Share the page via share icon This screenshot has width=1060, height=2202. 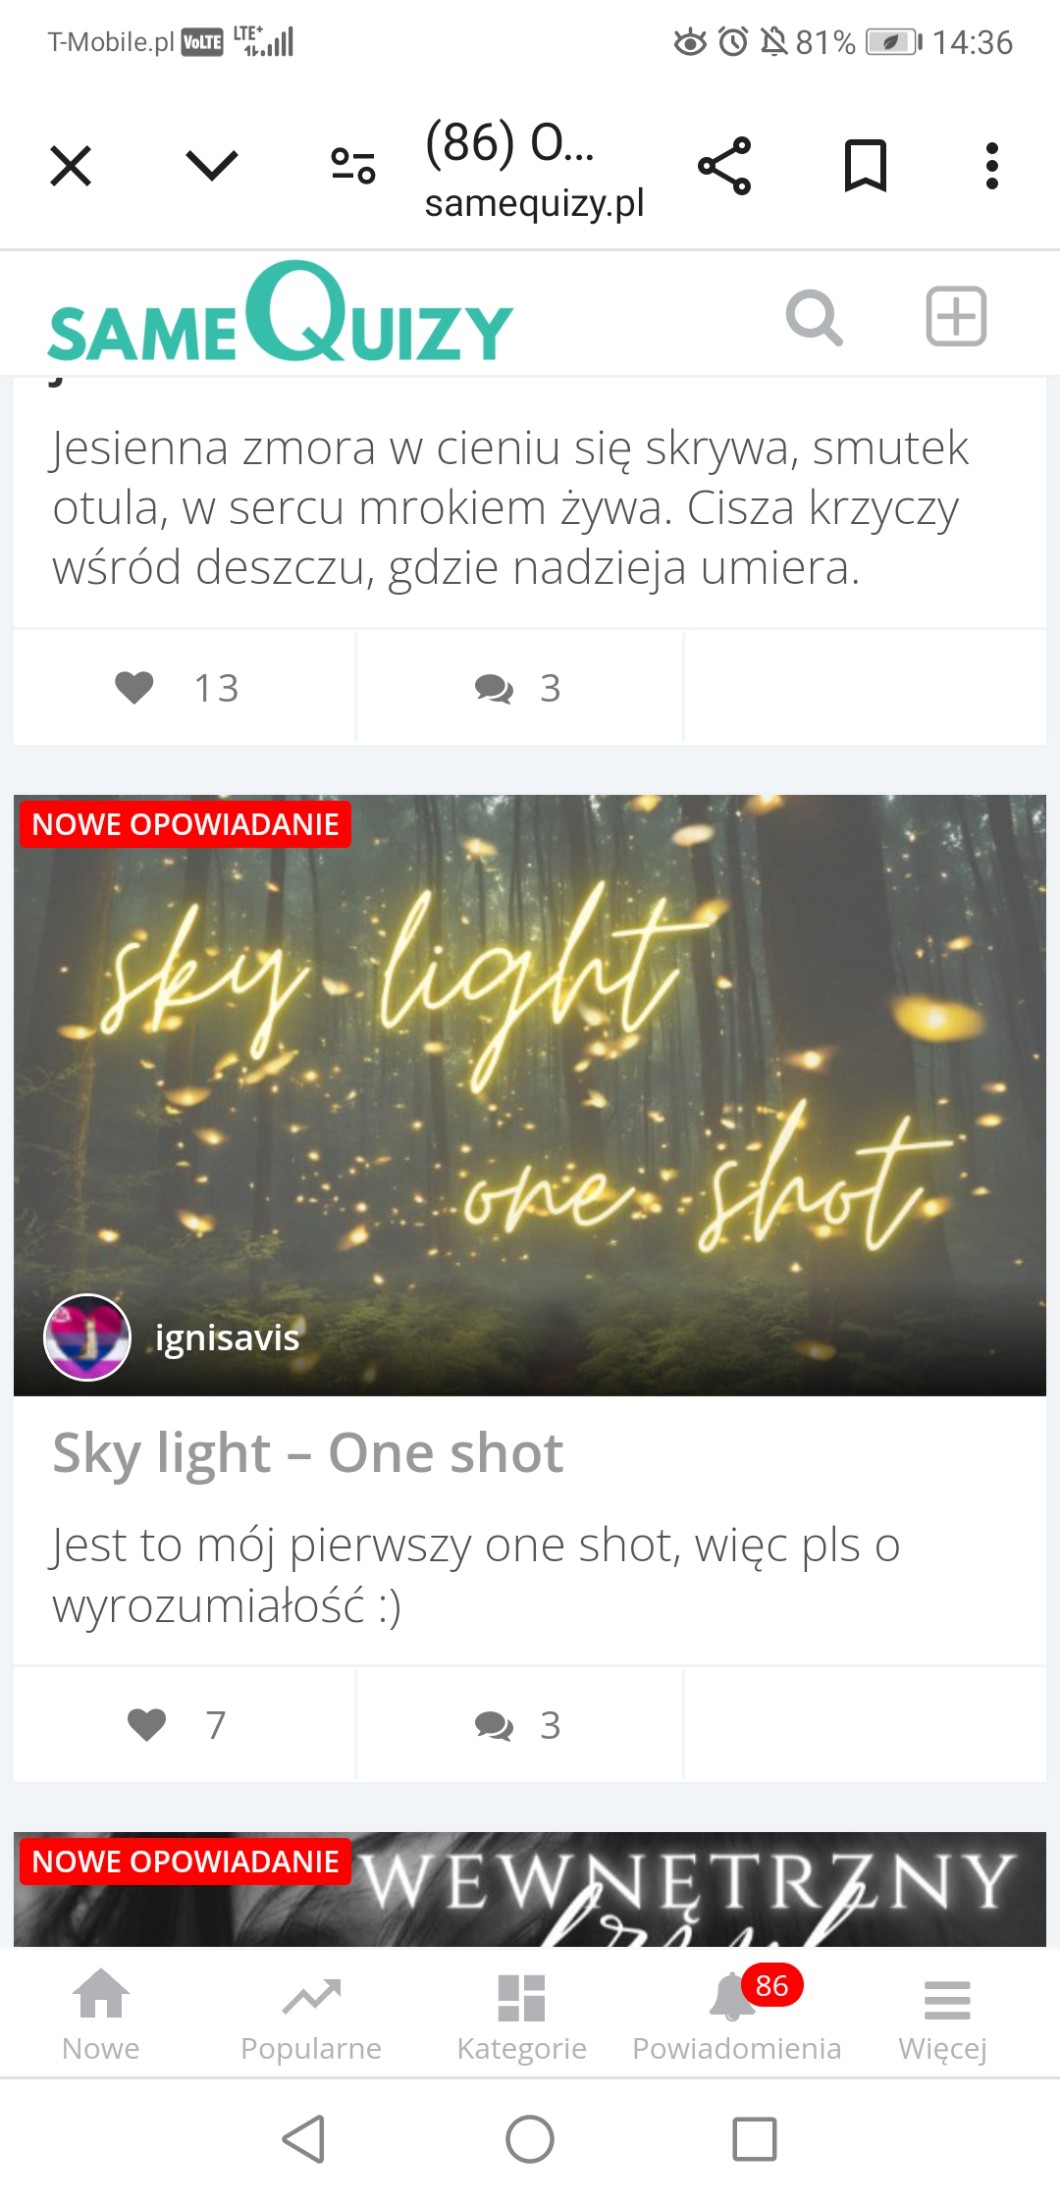coord(724,165)
